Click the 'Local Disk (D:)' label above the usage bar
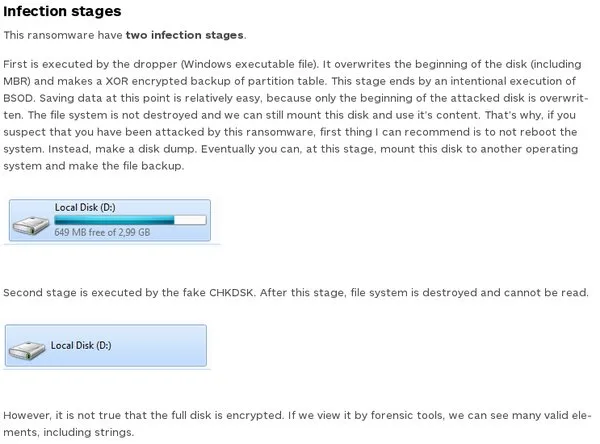The height and width of the screenshot is (444, 600). point(85,207)
